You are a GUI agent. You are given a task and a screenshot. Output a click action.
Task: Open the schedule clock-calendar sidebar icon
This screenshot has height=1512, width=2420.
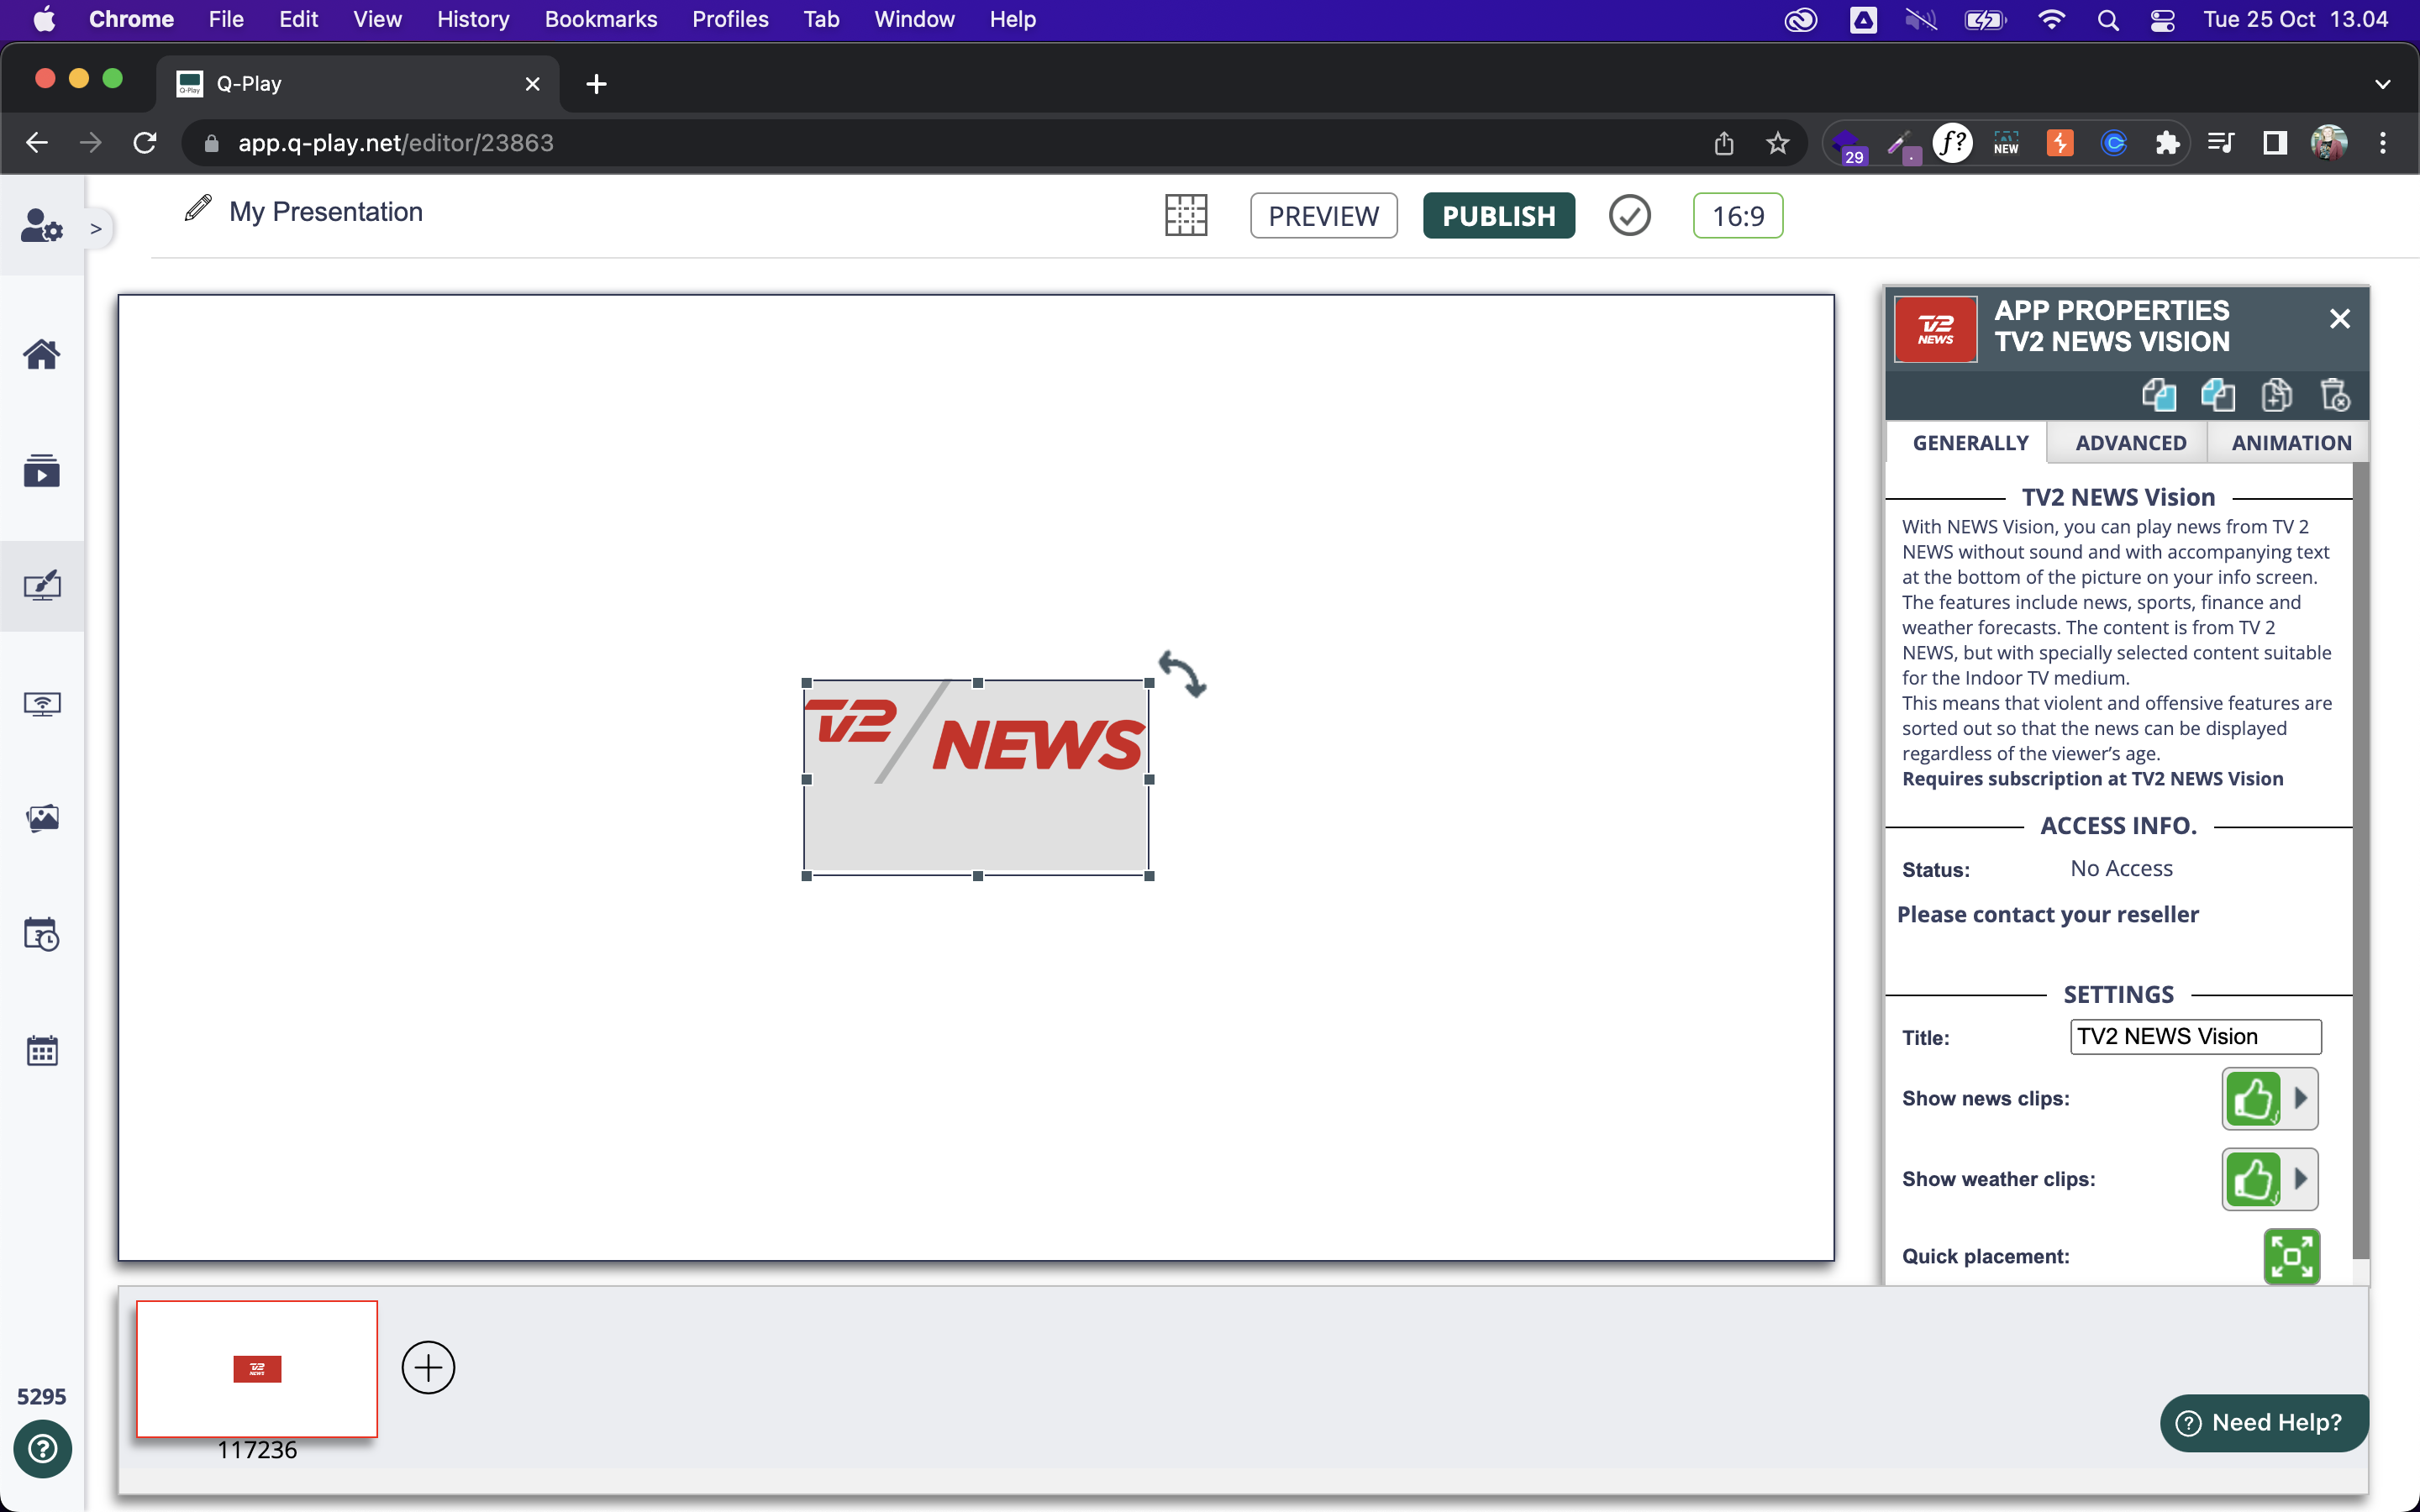tap(42, 935)
